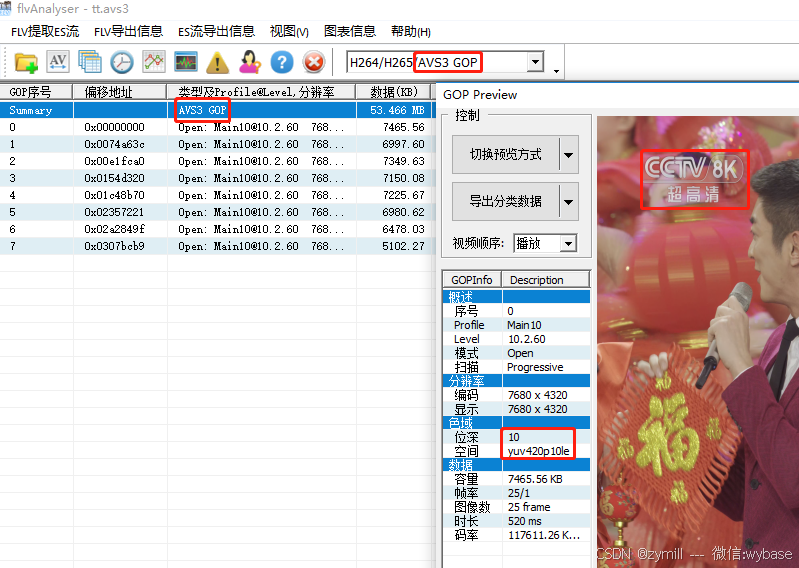This screenshot has height=568, width=799.
Task: Click the 扫描 Progressive info row
Action: point(517,367)
